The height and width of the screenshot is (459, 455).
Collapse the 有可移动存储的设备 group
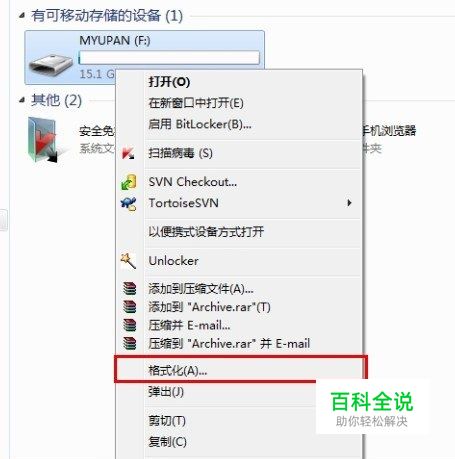22,15
